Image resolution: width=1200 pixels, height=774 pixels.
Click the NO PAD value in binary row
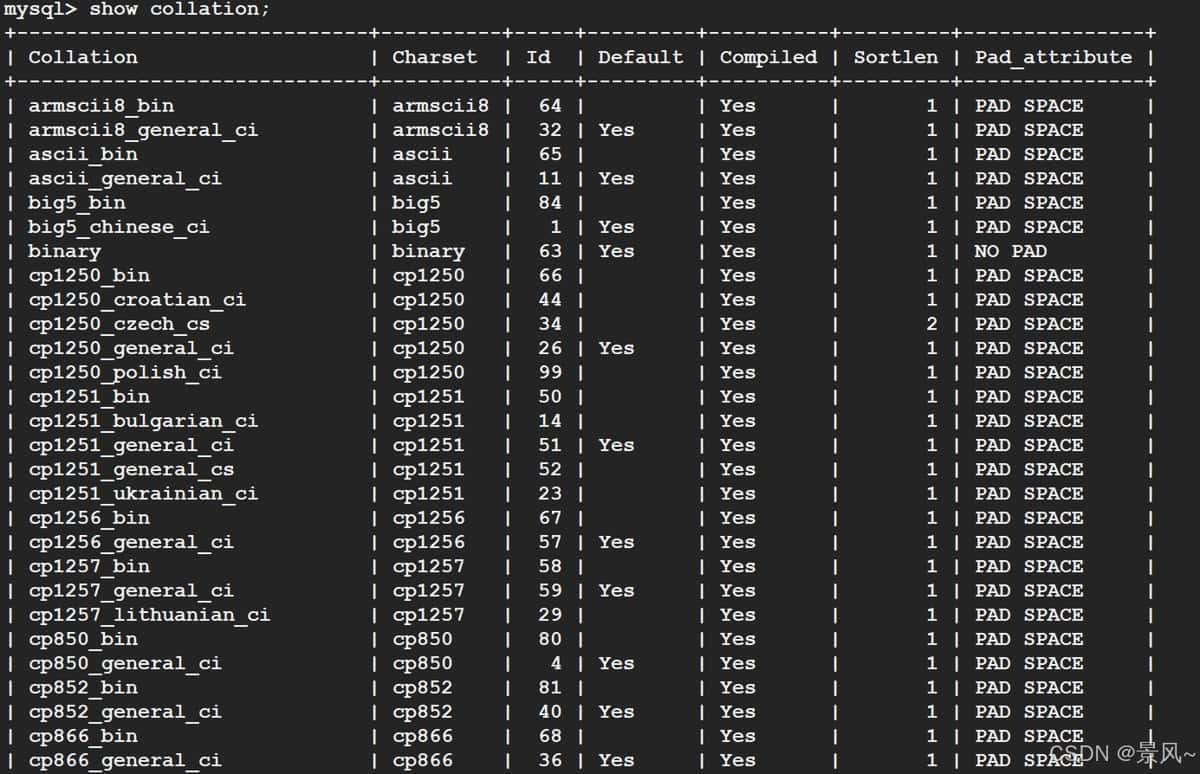pyautogui.click(x=1011, y=251)
